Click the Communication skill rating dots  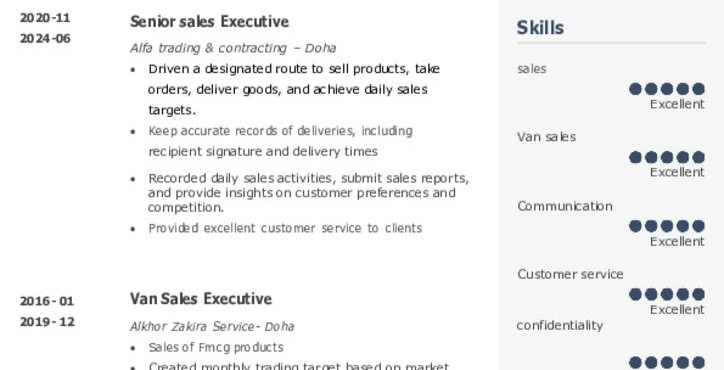pos(667,226)
